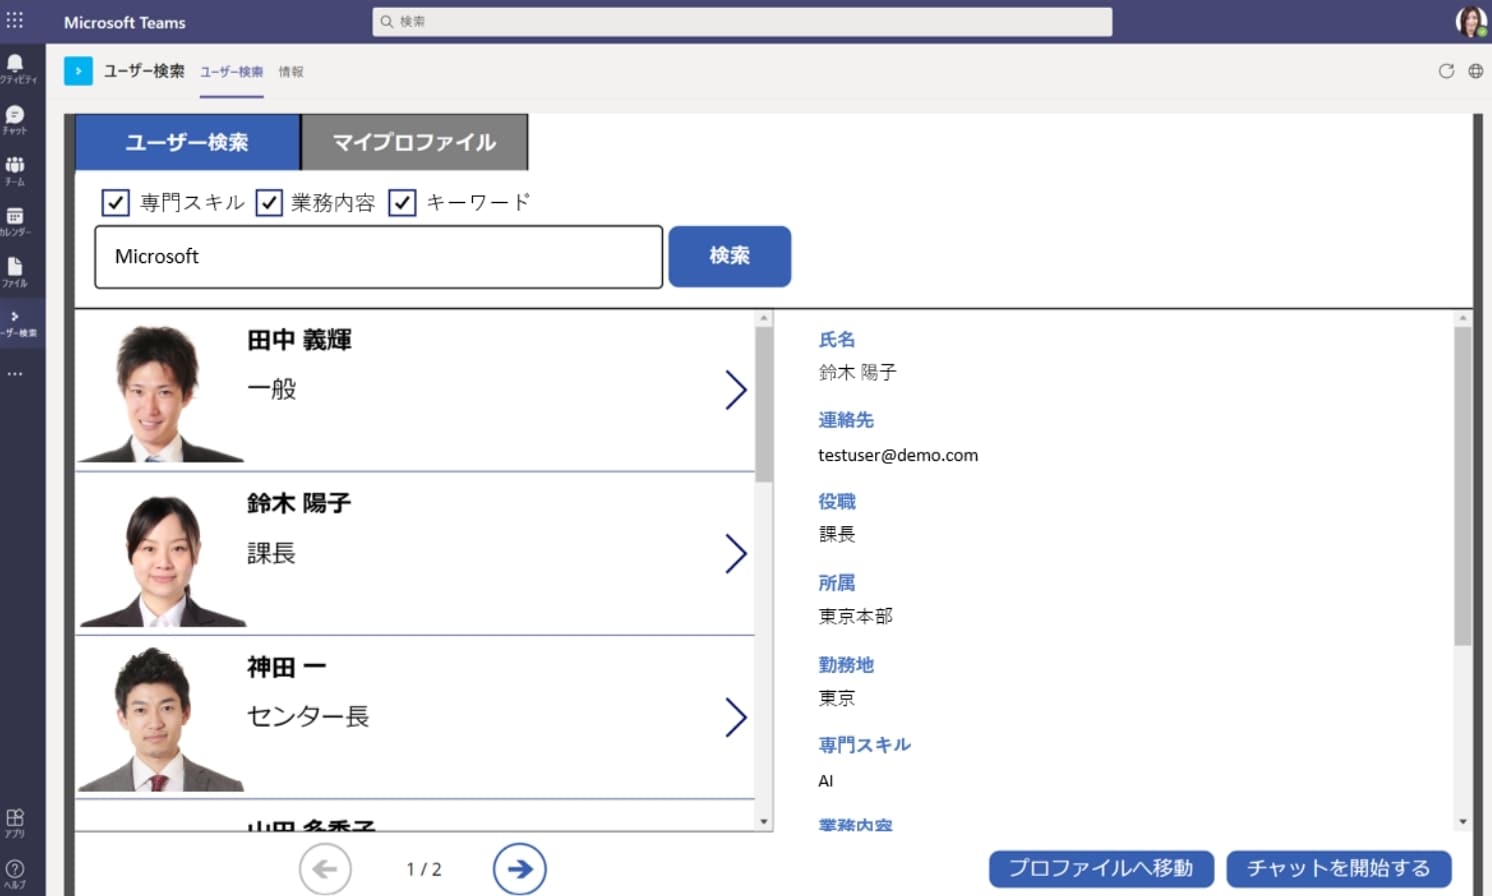Switch to the マイプロファイル tab
1492x896 pixels.
(x=415, y=142)
